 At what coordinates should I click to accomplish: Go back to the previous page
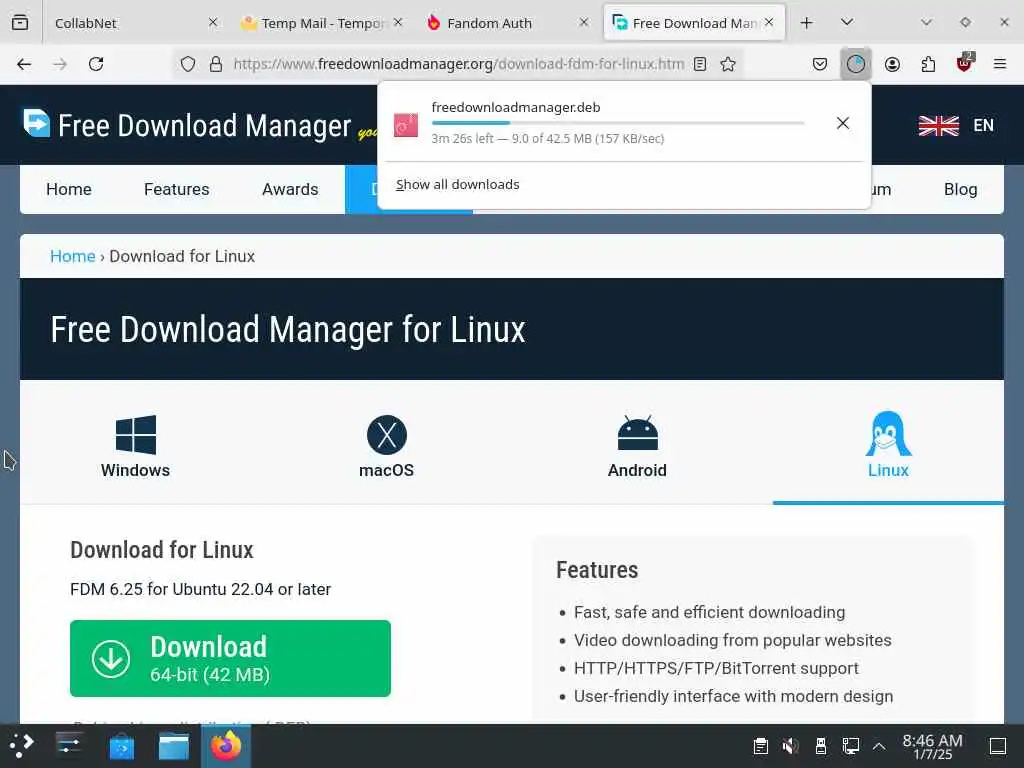[x=24, y=64]
